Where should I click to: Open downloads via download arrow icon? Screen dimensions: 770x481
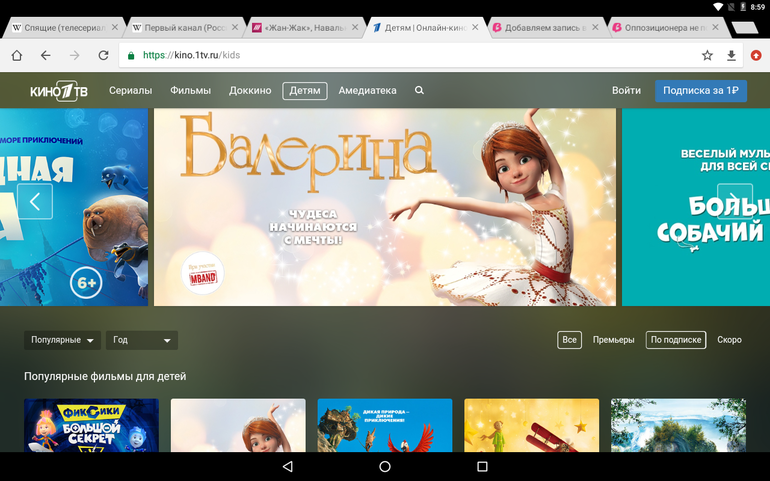(x=731, y=55)
